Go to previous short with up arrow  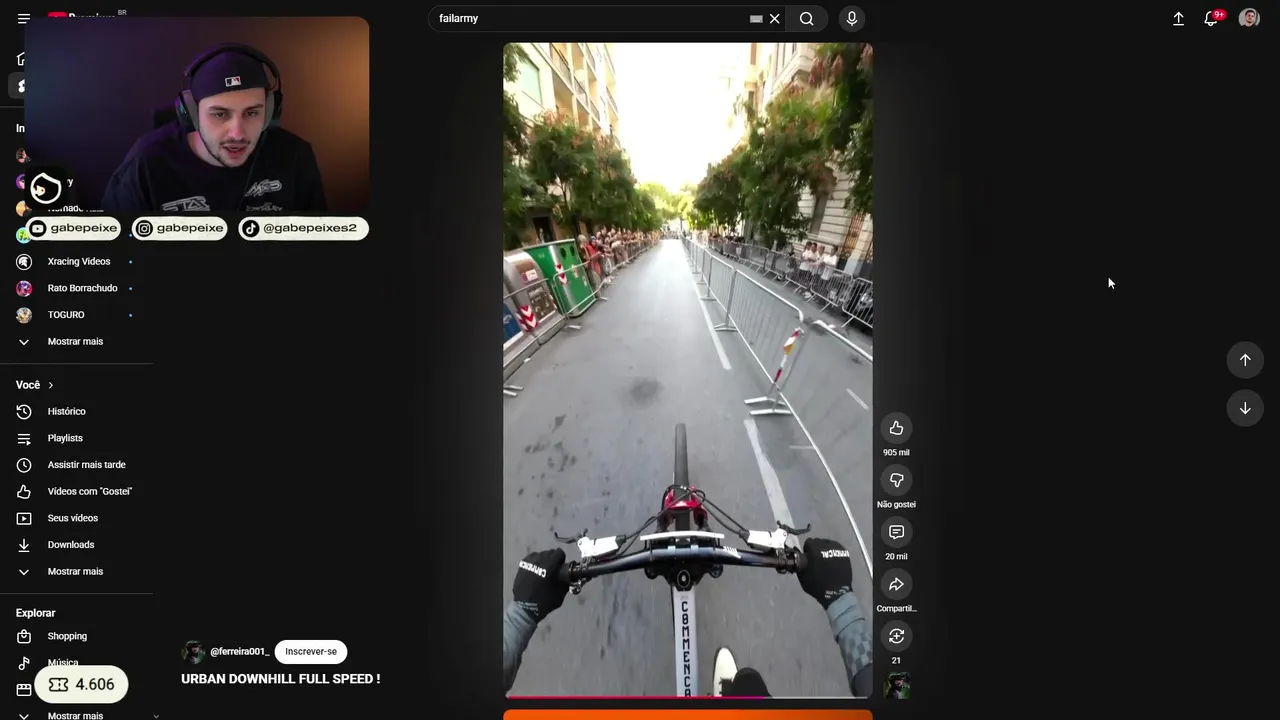(1245, 360)
